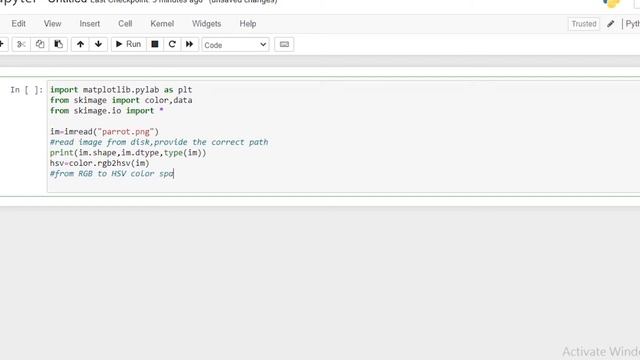Restart the kernel icon
The image size is (640, 360).
[172, 44]
